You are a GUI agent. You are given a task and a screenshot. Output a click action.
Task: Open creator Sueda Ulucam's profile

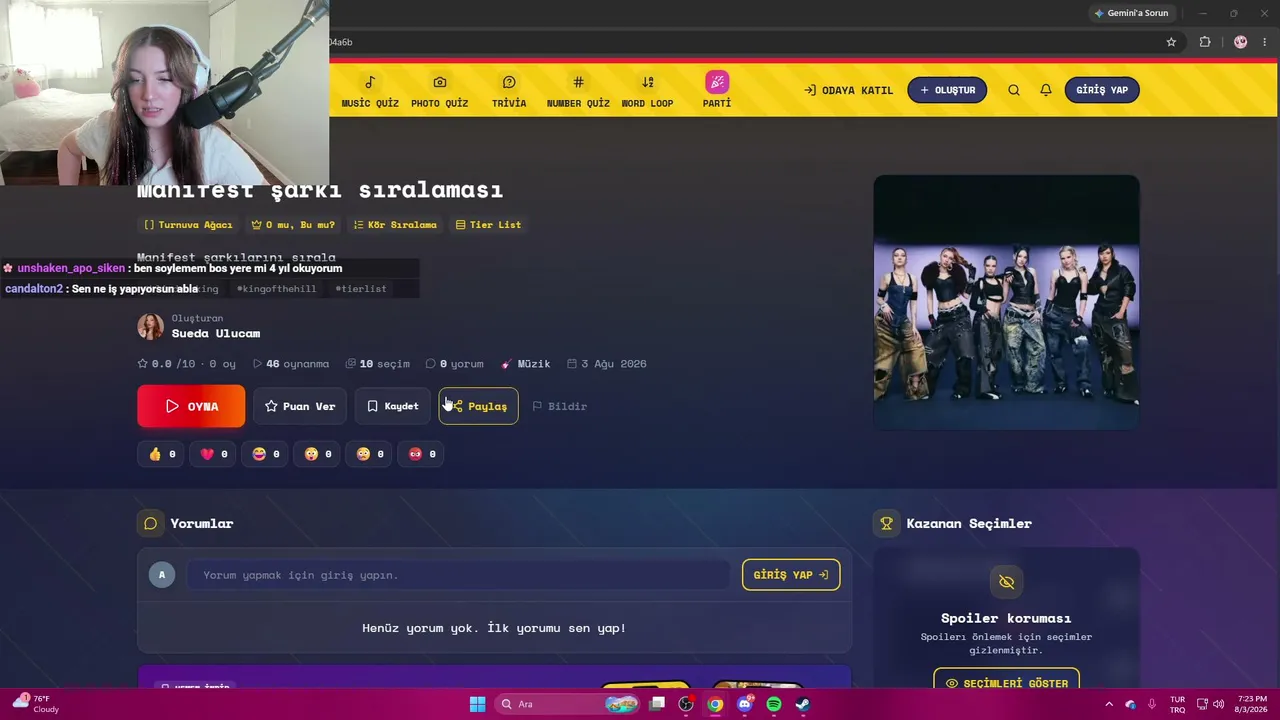click(x=216, y=333)
